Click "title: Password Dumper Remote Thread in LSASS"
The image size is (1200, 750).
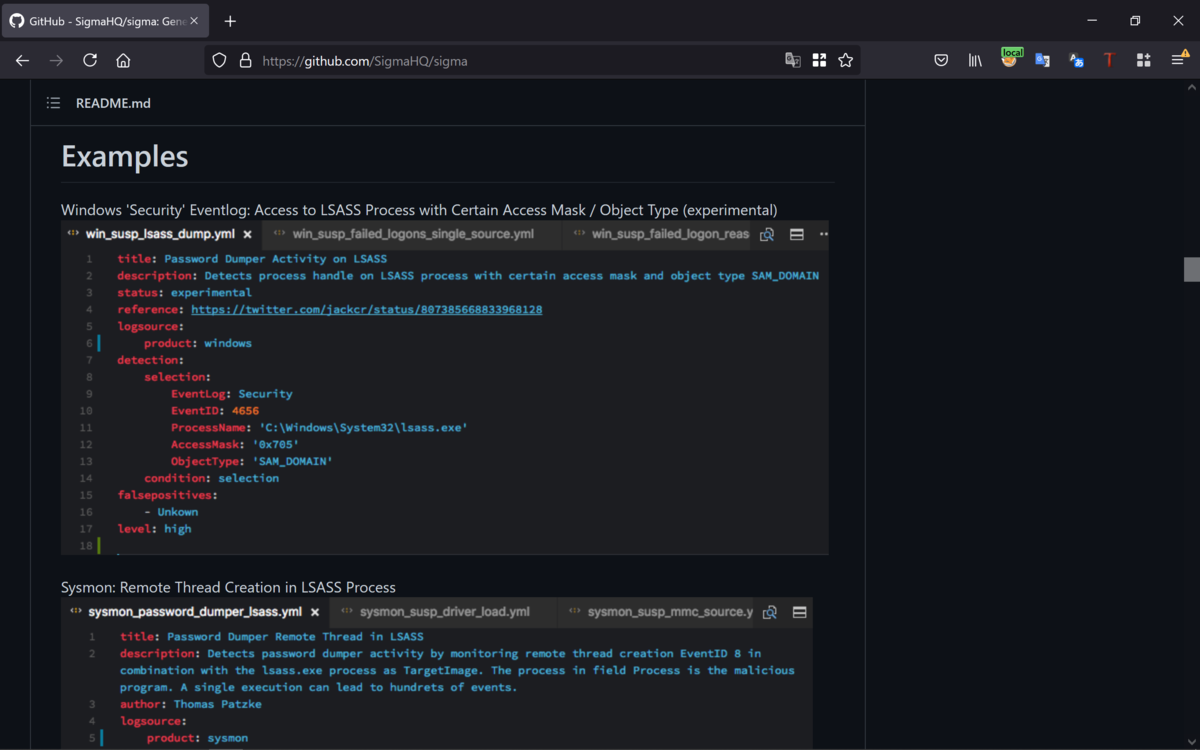[x=272, y=637]
